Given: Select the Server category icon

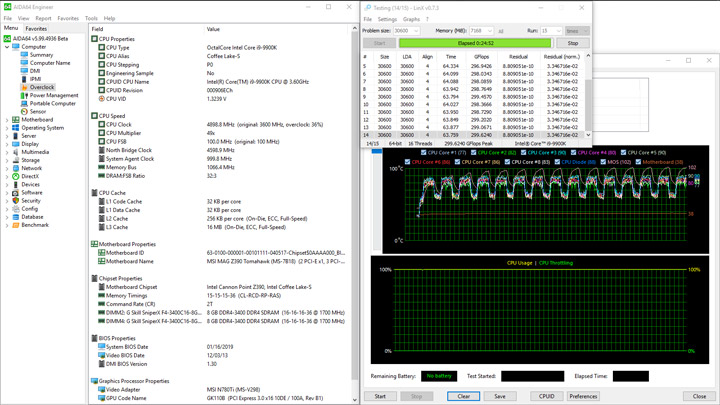Looking at the screenshot, I should [x=16, y=136].
